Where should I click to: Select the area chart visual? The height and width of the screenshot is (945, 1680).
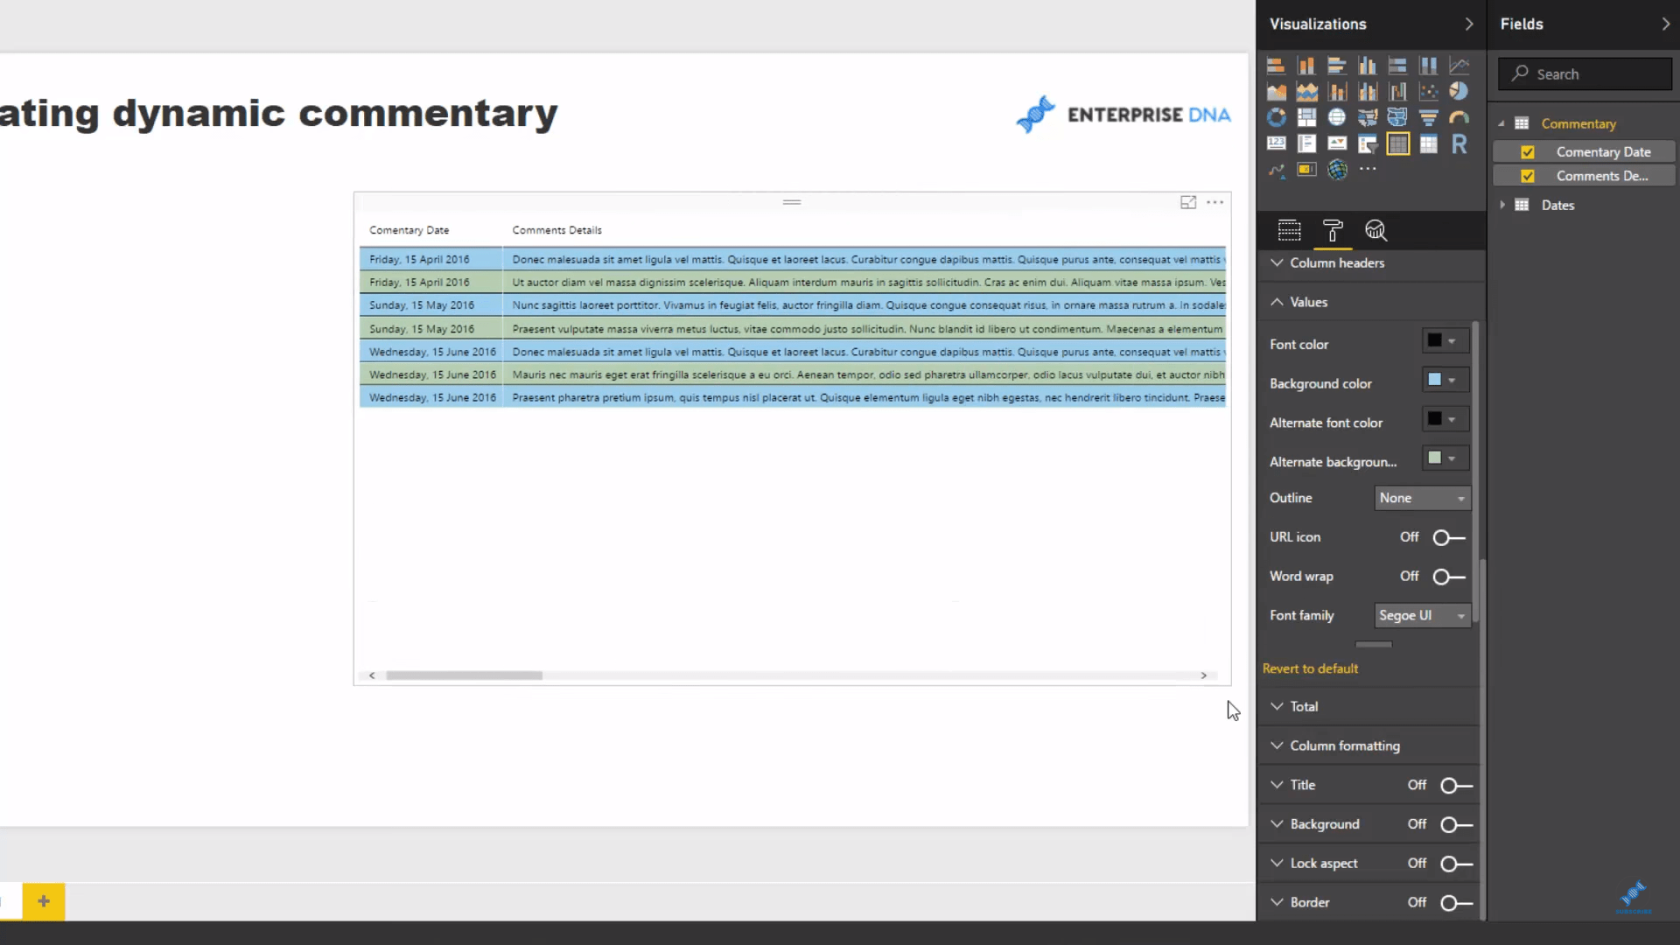point(1276,92)
